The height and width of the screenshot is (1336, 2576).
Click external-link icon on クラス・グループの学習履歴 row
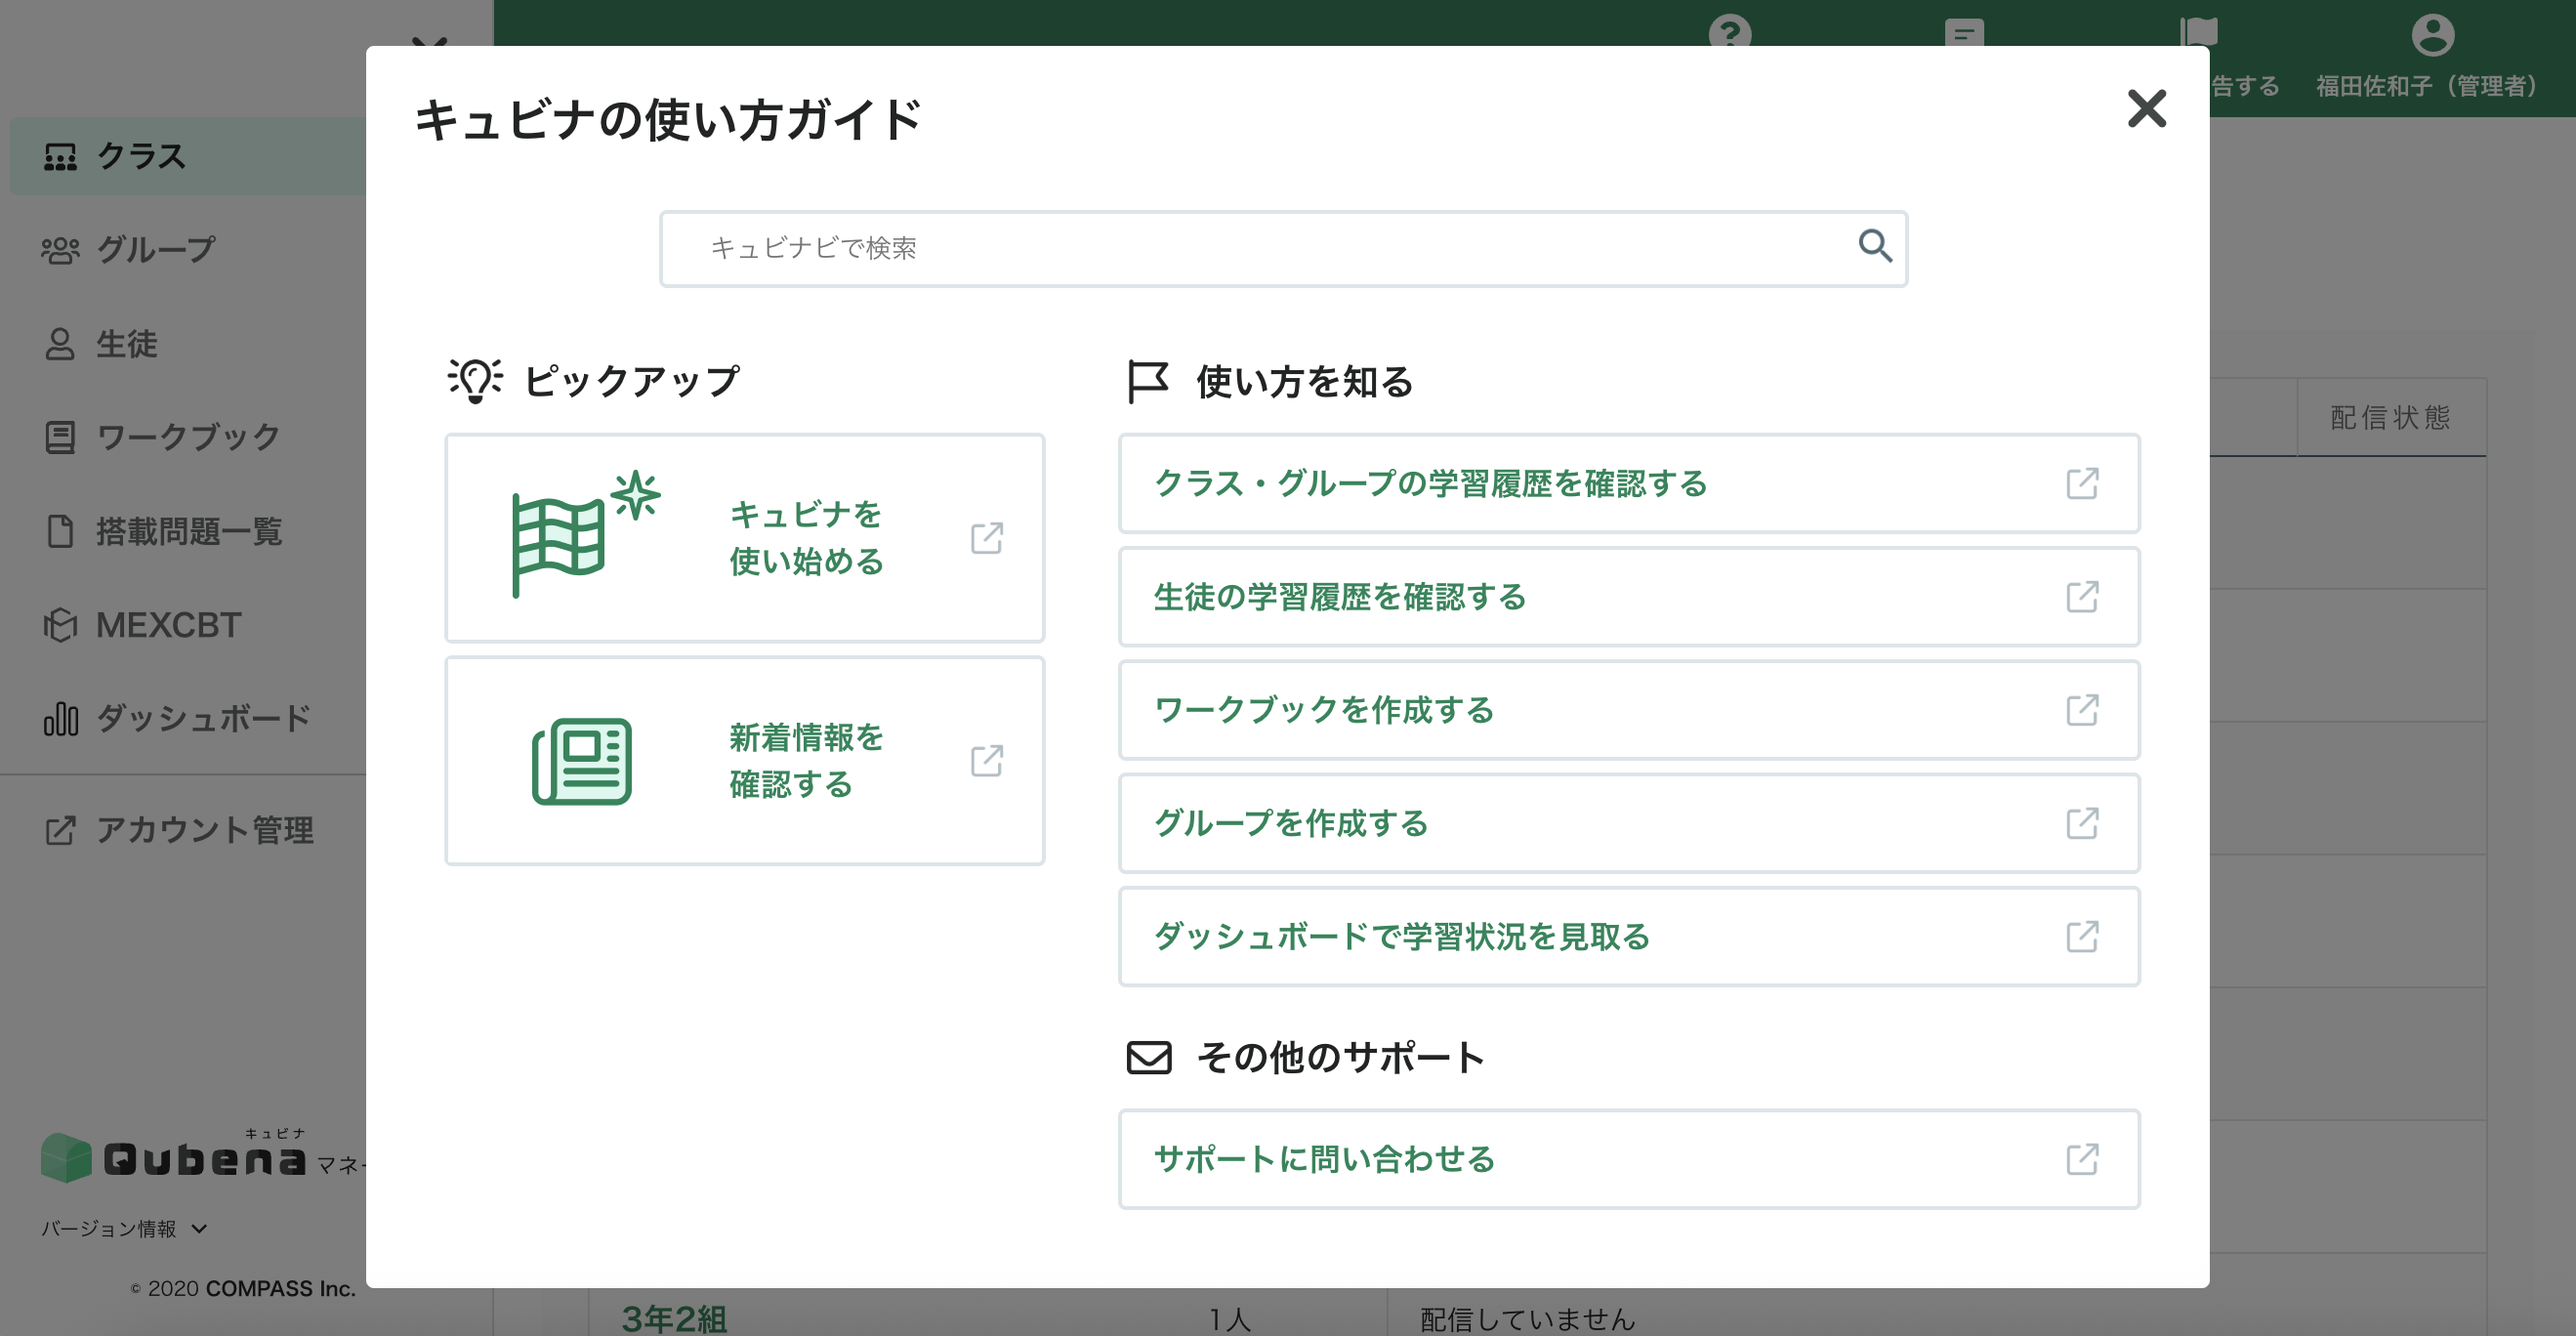[x=2082, y=484]
